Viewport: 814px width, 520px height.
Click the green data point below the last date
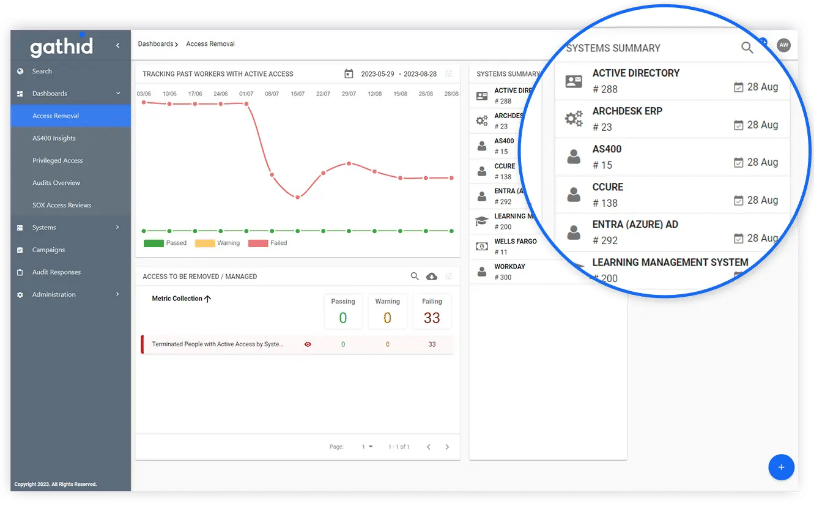(x=452, y=231)
